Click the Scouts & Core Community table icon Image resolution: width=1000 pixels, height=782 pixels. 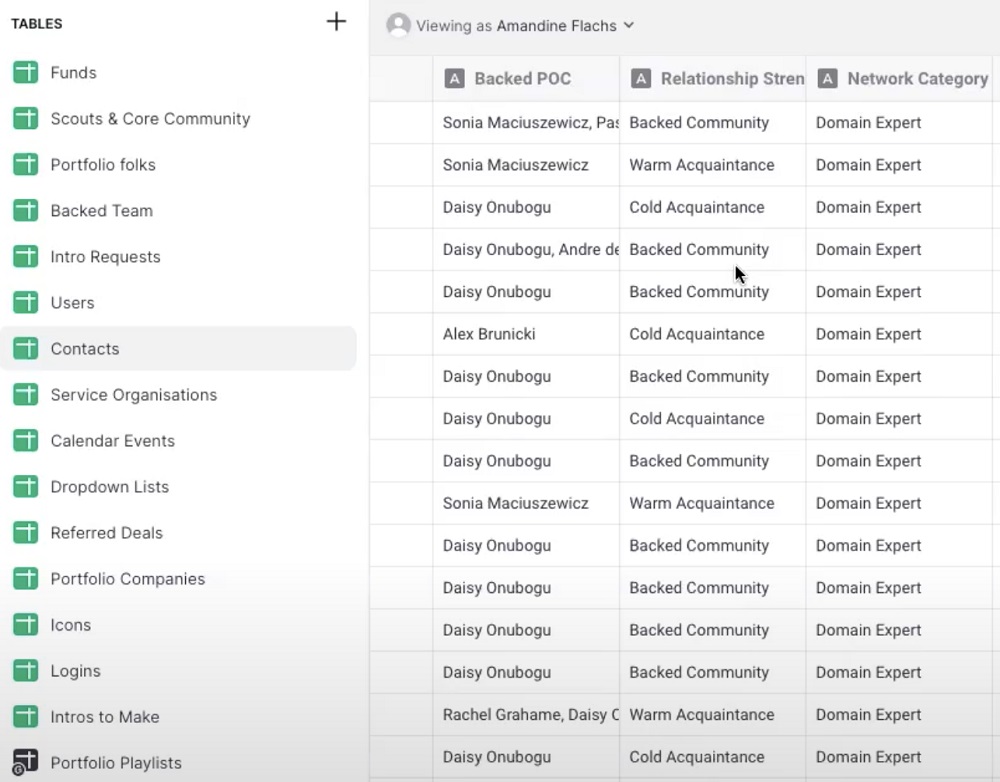tap(26, 119)
